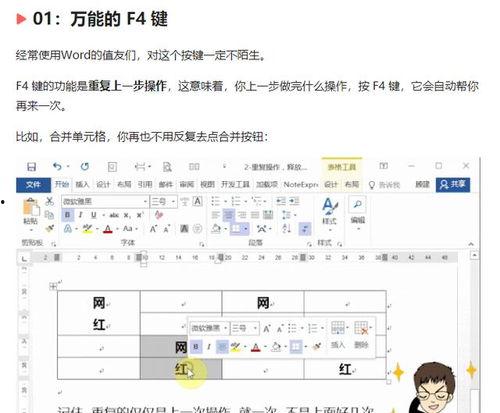Image resolution: width=500 pixels, height=413 pixels.
Task: Toggle Italic in the floating mini toolbar
Action: [209, 347]
